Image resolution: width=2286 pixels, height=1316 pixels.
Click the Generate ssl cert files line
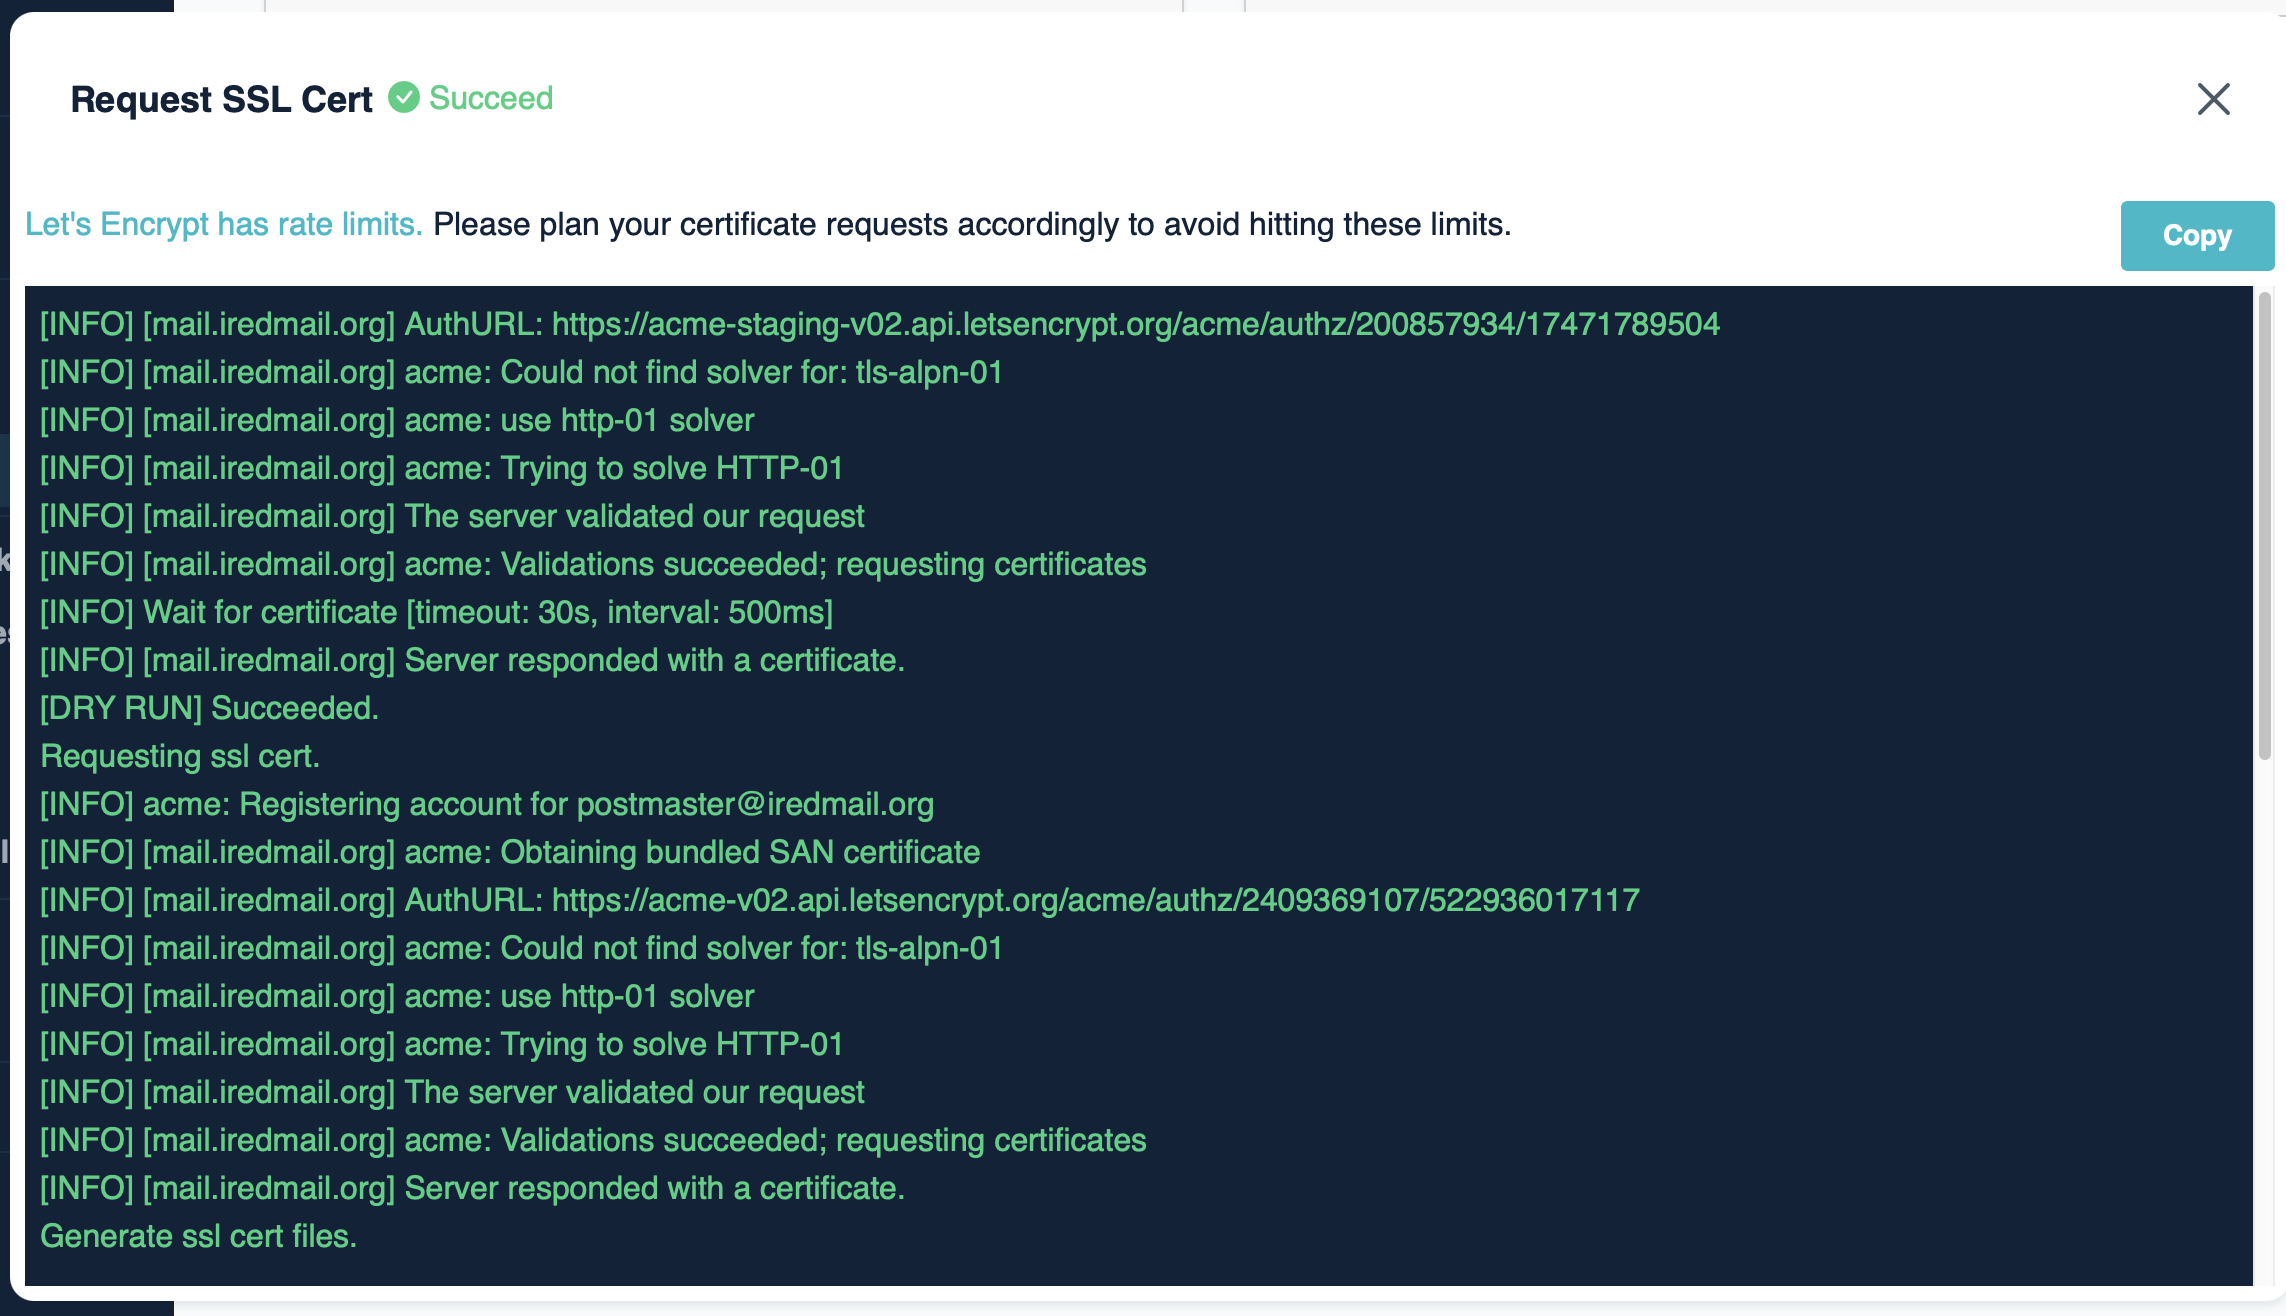(198, 1236)
